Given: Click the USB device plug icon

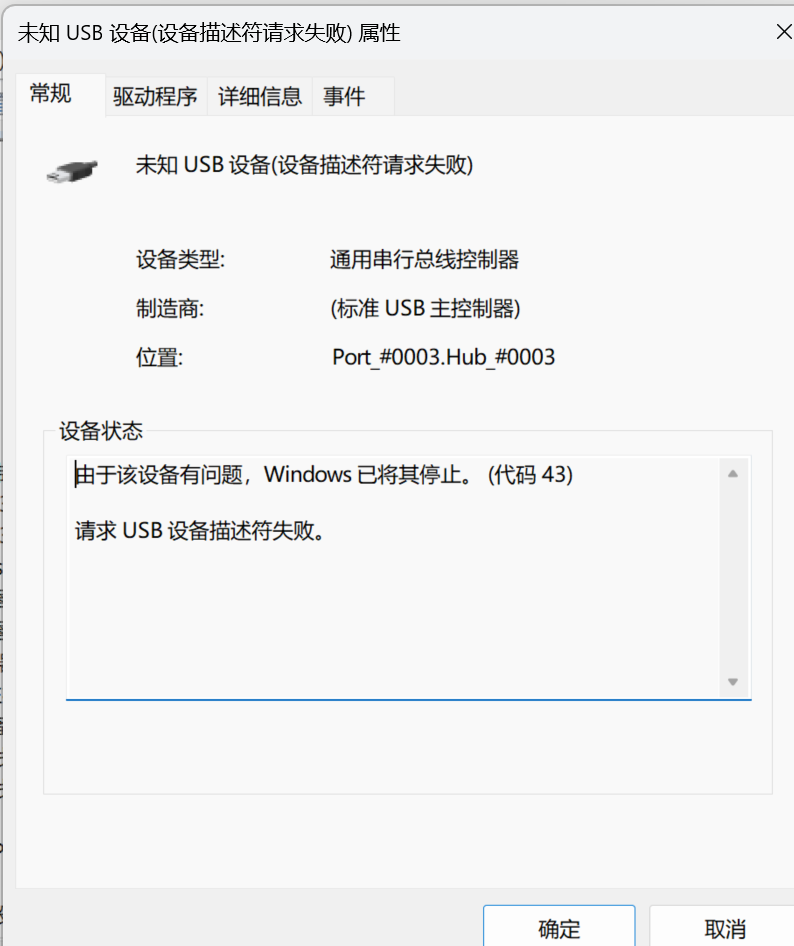Looking at the screenshot, I should click(x=72, y=171).
